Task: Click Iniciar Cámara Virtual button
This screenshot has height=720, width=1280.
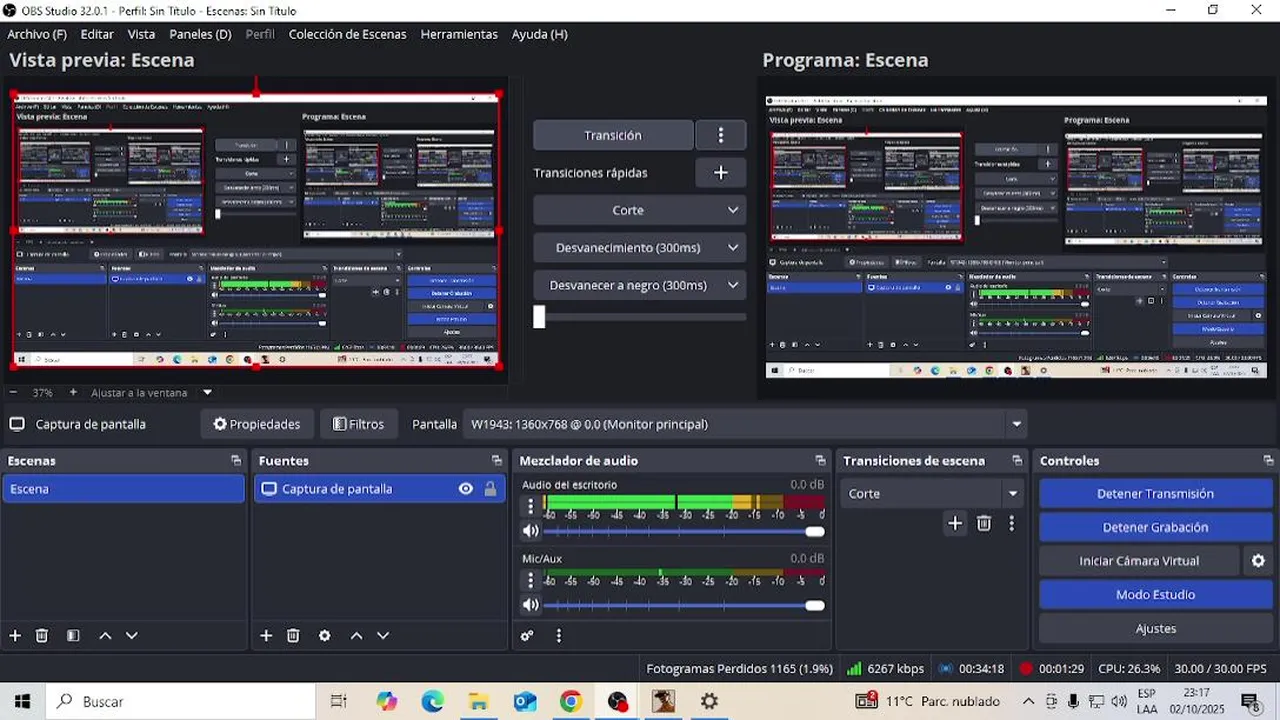Action: (1139, 561)
